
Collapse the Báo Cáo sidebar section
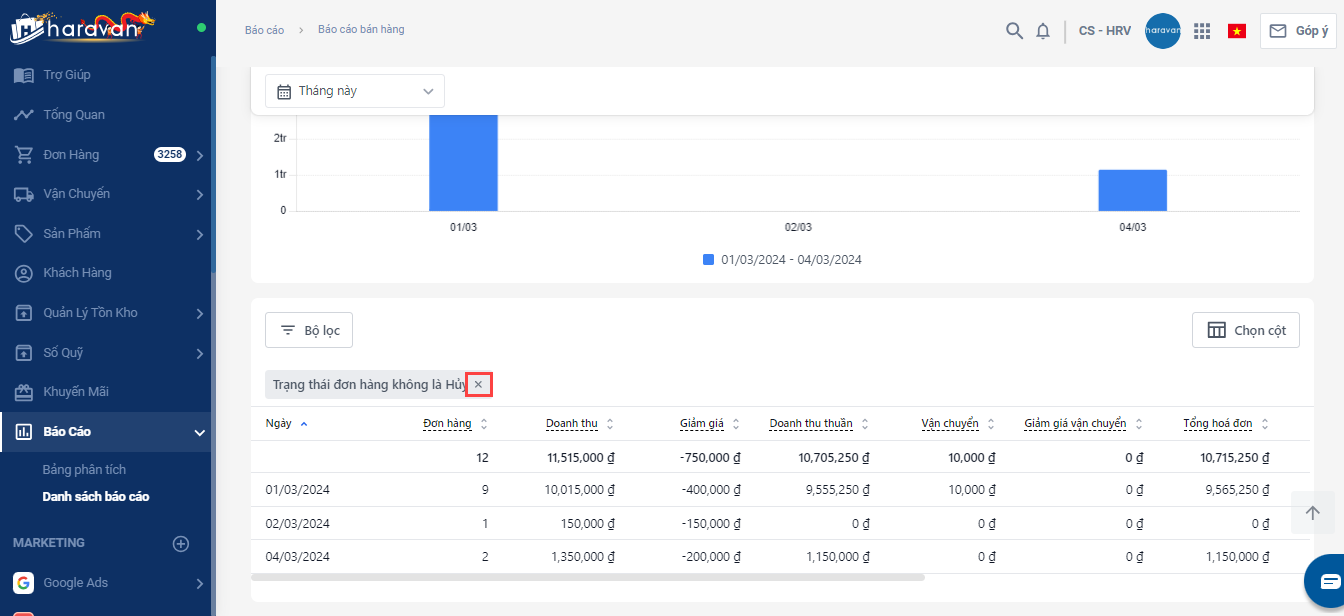pyautogui.click(x=200, y=433)
